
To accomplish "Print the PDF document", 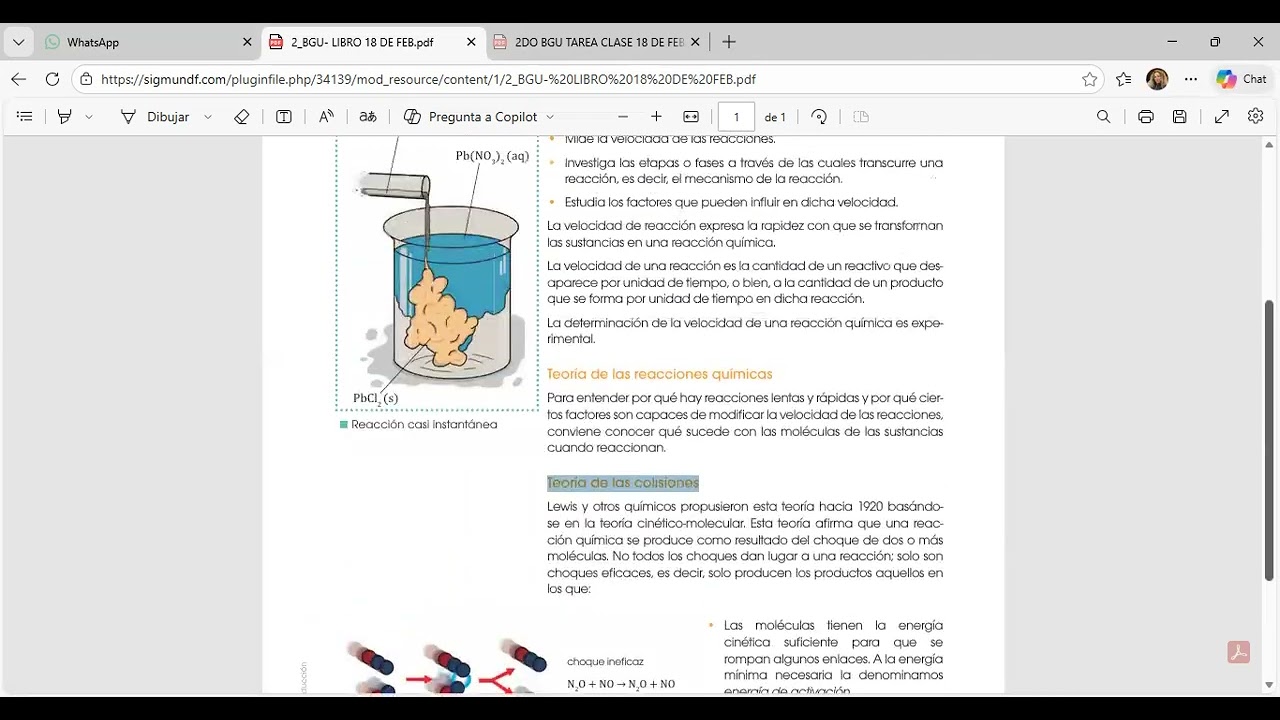I will pos(1146,117).
